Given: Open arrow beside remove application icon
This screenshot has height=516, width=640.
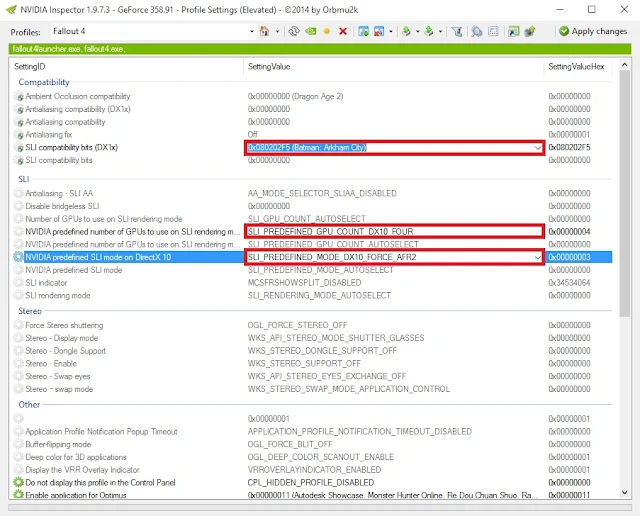Looking at the screenshot, I should 391,31.
